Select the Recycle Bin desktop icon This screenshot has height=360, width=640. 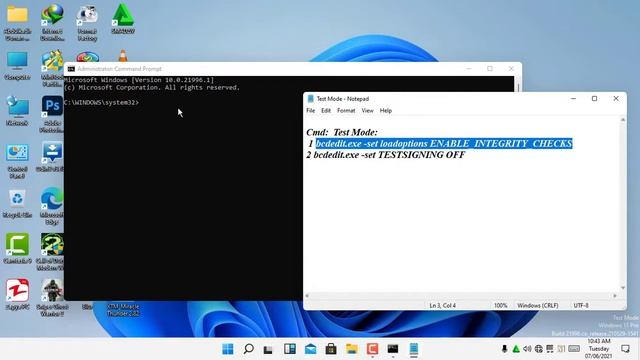point(17,203)
